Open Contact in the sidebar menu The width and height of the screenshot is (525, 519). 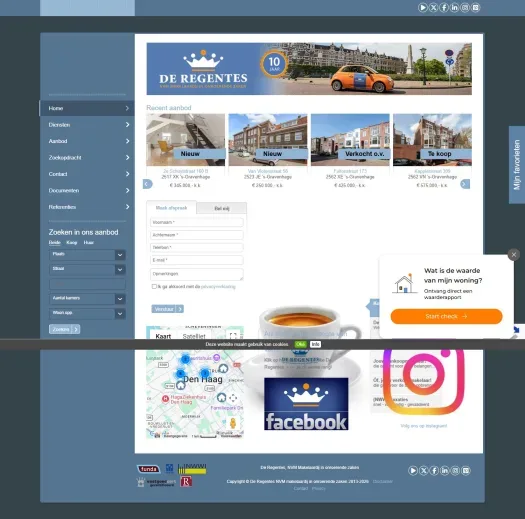coord(87,174)
